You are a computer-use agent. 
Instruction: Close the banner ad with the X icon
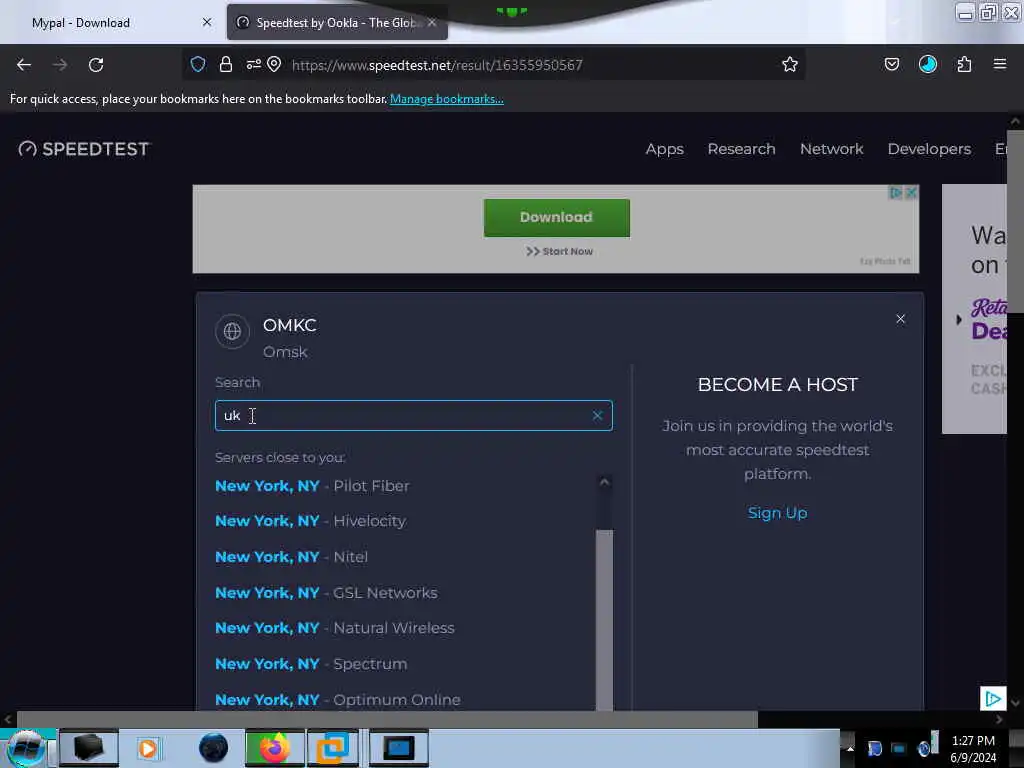[912, 193]
